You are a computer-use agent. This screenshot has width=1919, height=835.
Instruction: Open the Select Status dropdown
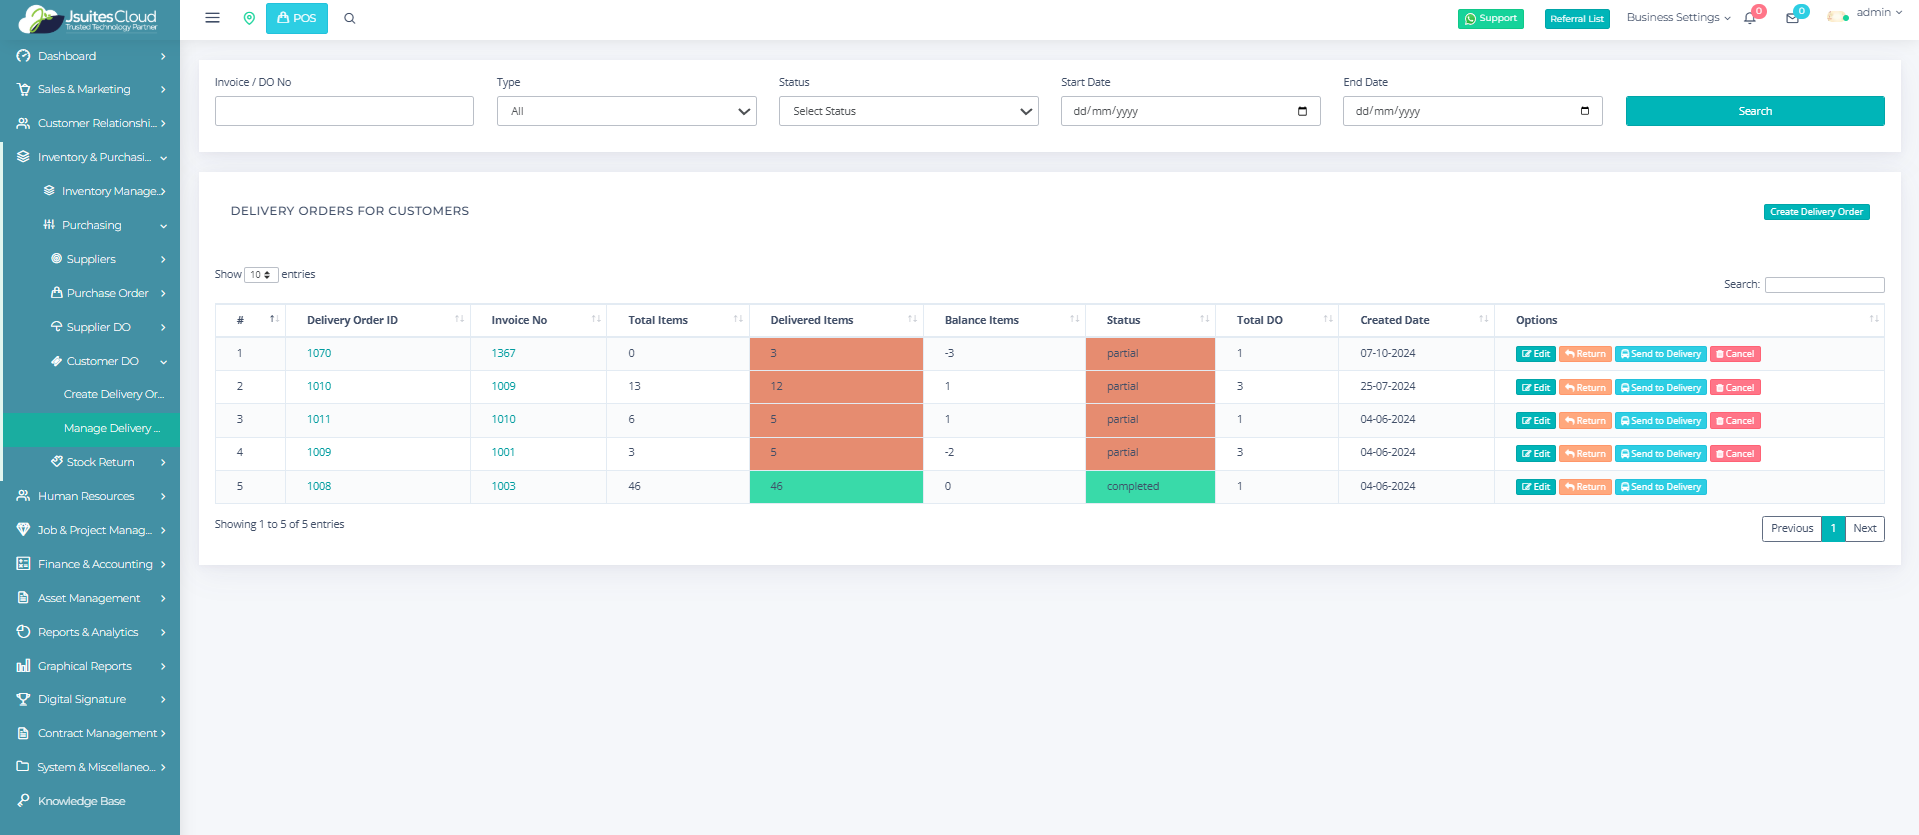908,111
